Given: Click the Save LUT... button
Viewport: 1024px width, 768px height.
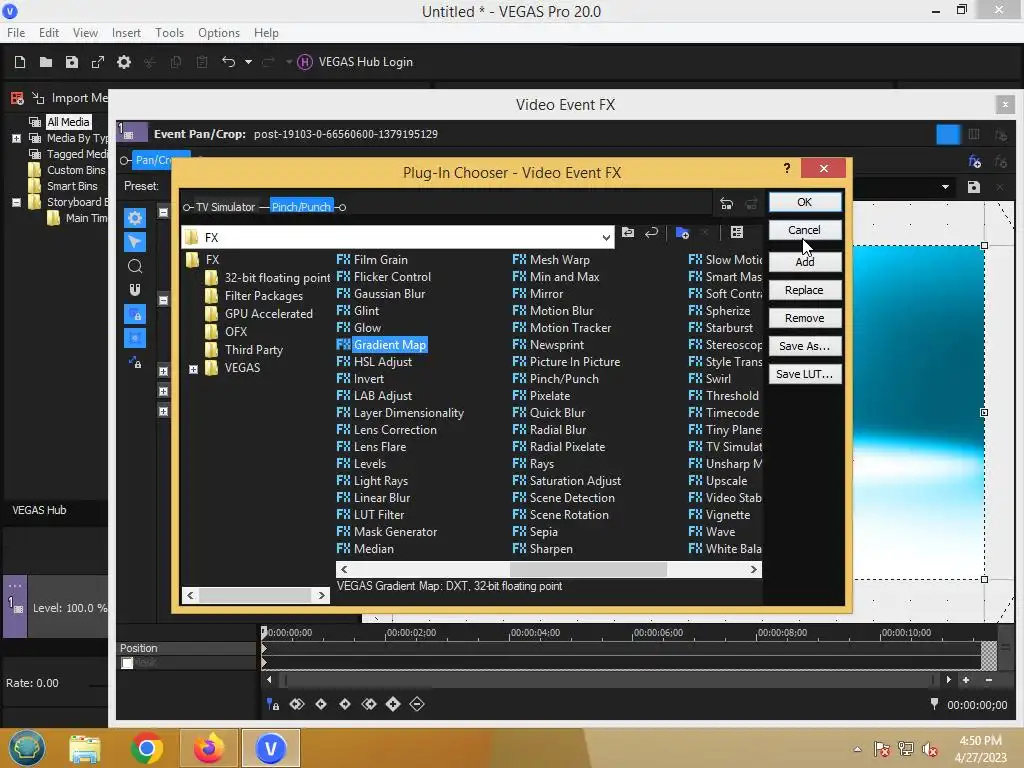Looking at the screenshot, I should point(805,374).
